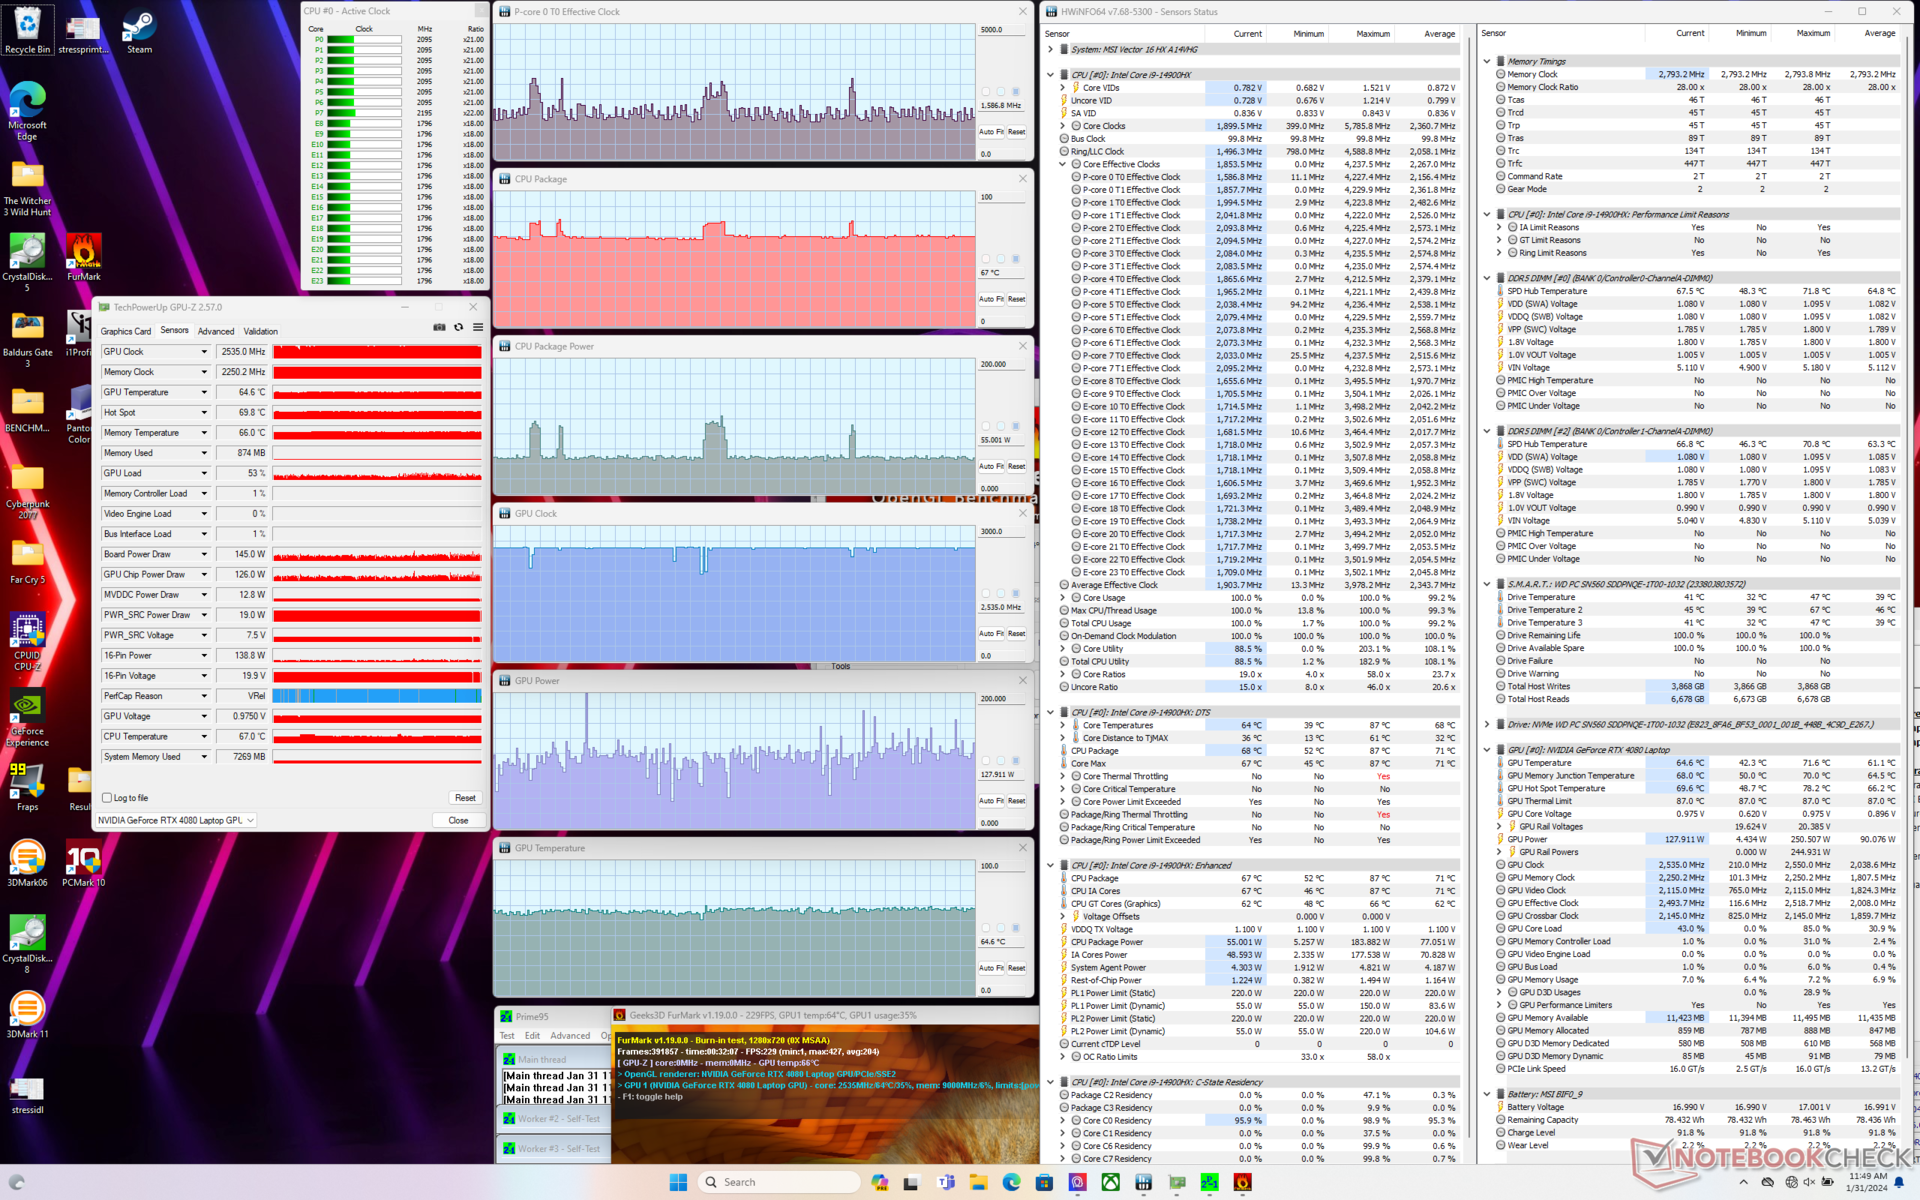Viewport: 1920px width, 1200px height.
Task: Open Microsoft Edge desktop shortcut
Action: click(27, 110)
